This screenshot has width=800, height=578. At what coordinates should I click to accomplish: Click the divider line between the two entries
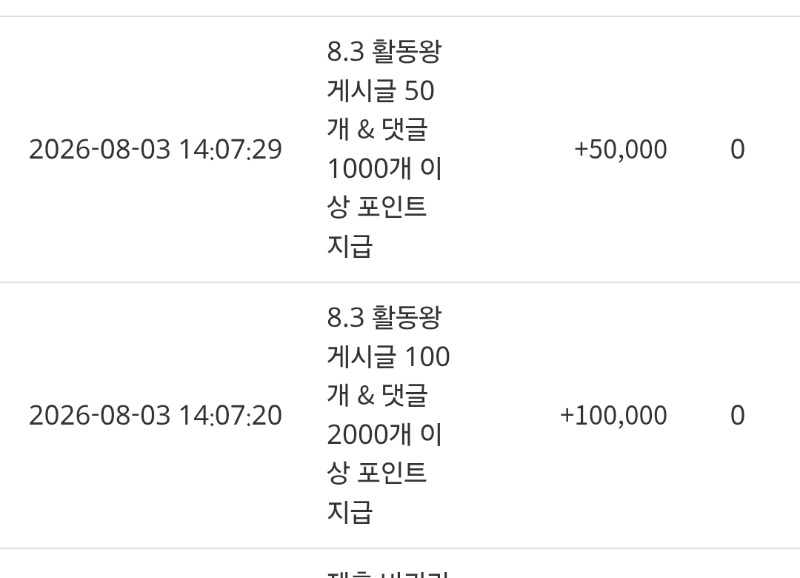click(x=400, y=282)
